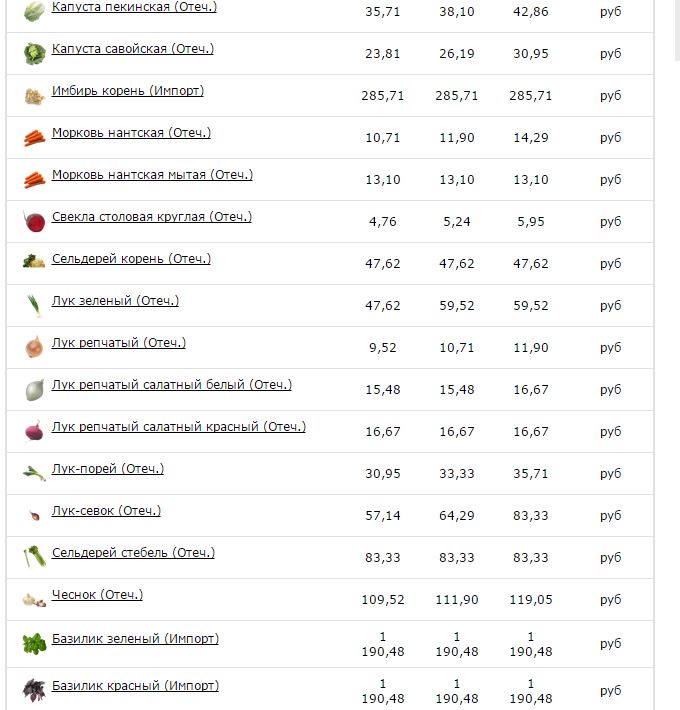Select Лук репчатый салатный красный (Отеч.) link
The height and width of the screenshot is (710, 680).
[179, 427]
